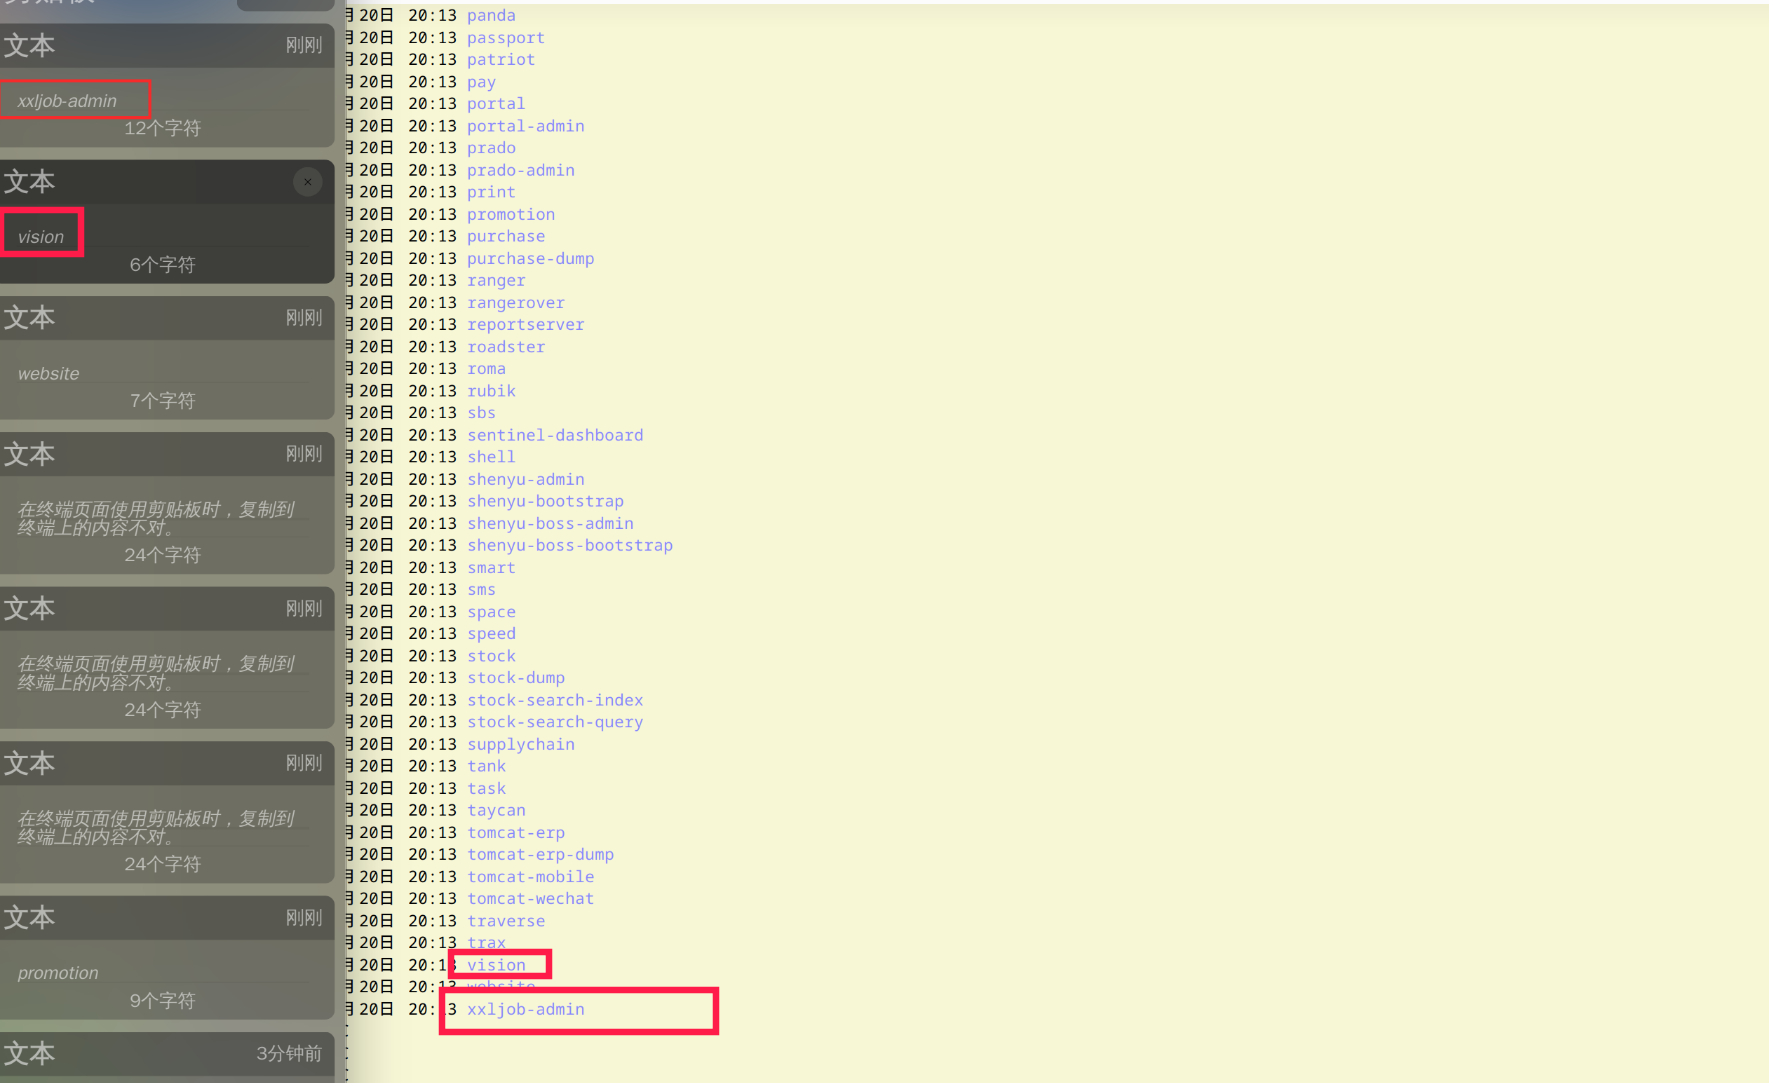Click the 12个字符 character count label
Viewport: 1769px width, 1083px height.
point(162,128)
